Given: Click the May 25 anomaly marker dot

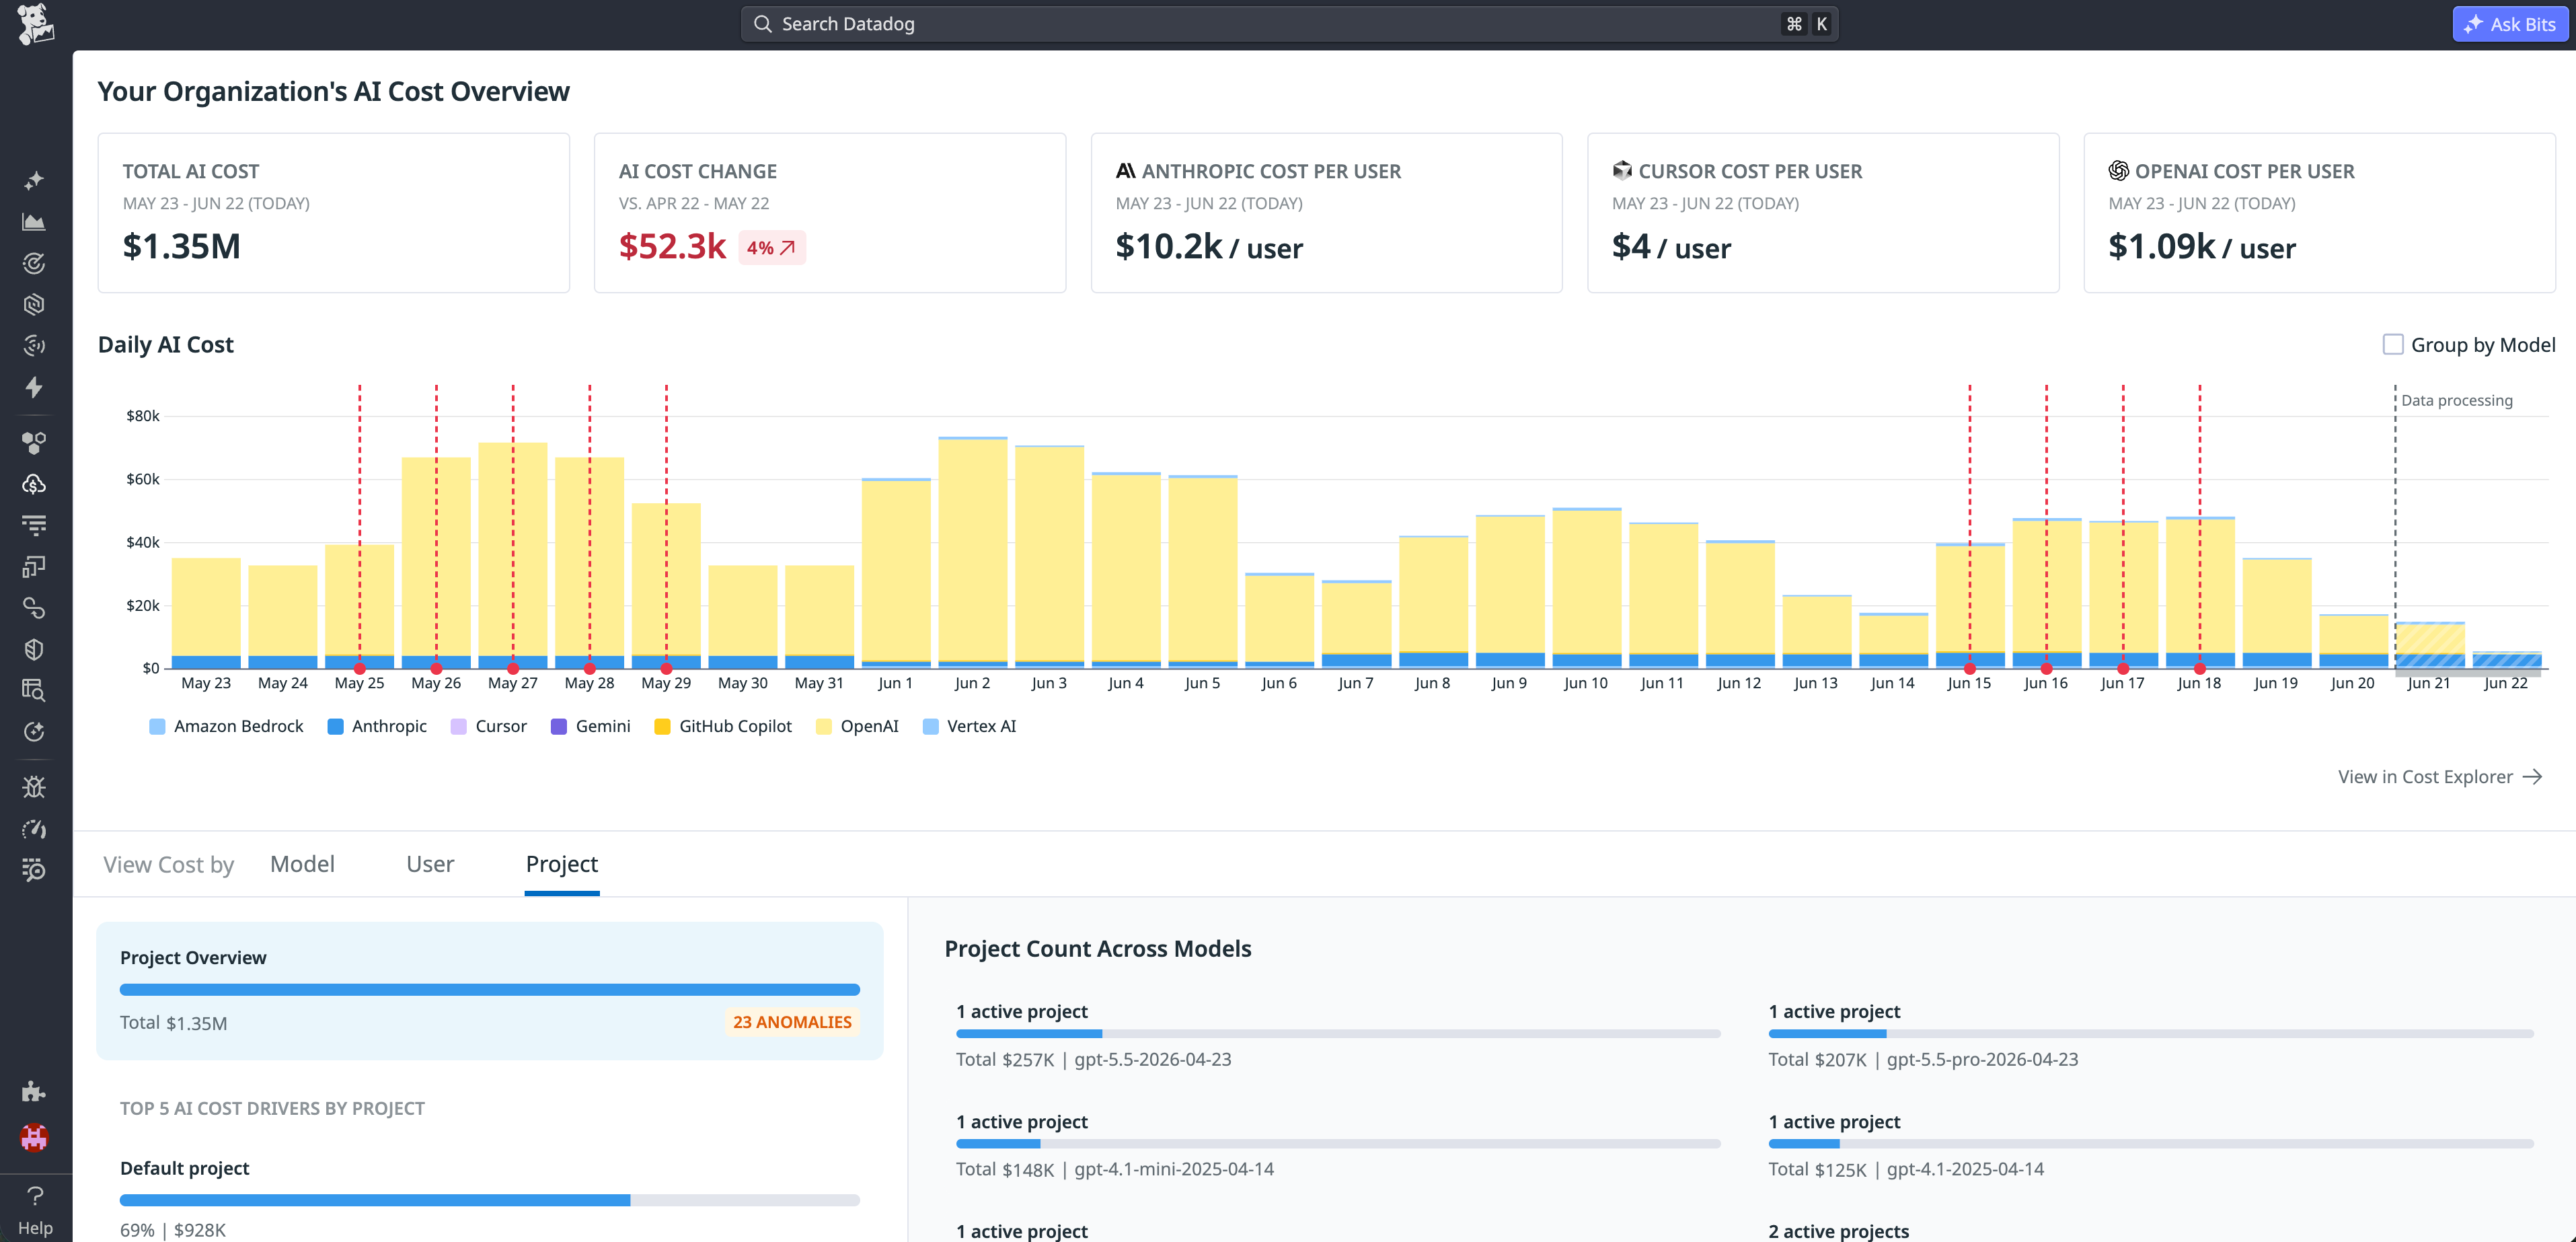Looking at the screenshot, I should [360, 668].
